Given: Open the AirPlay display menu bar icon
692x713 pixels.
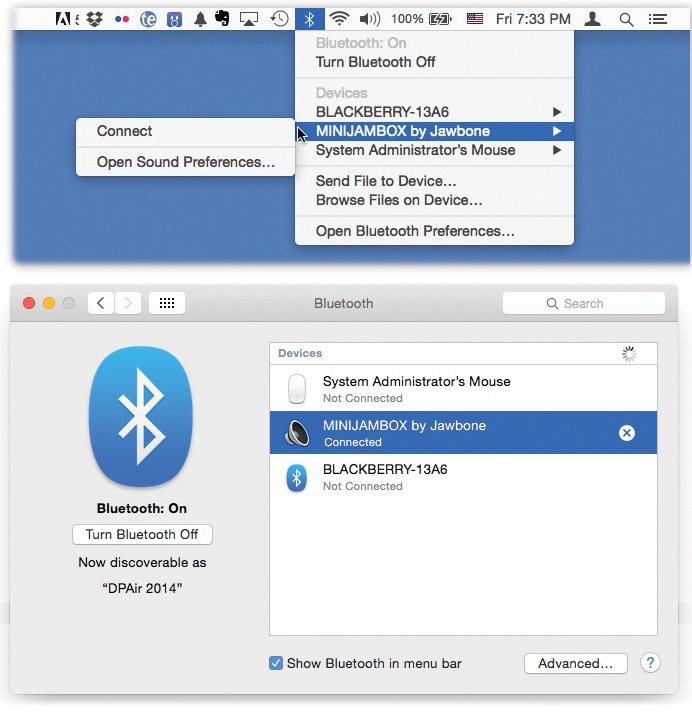Looking at the screenshot, I should click(x=248, y=19).
